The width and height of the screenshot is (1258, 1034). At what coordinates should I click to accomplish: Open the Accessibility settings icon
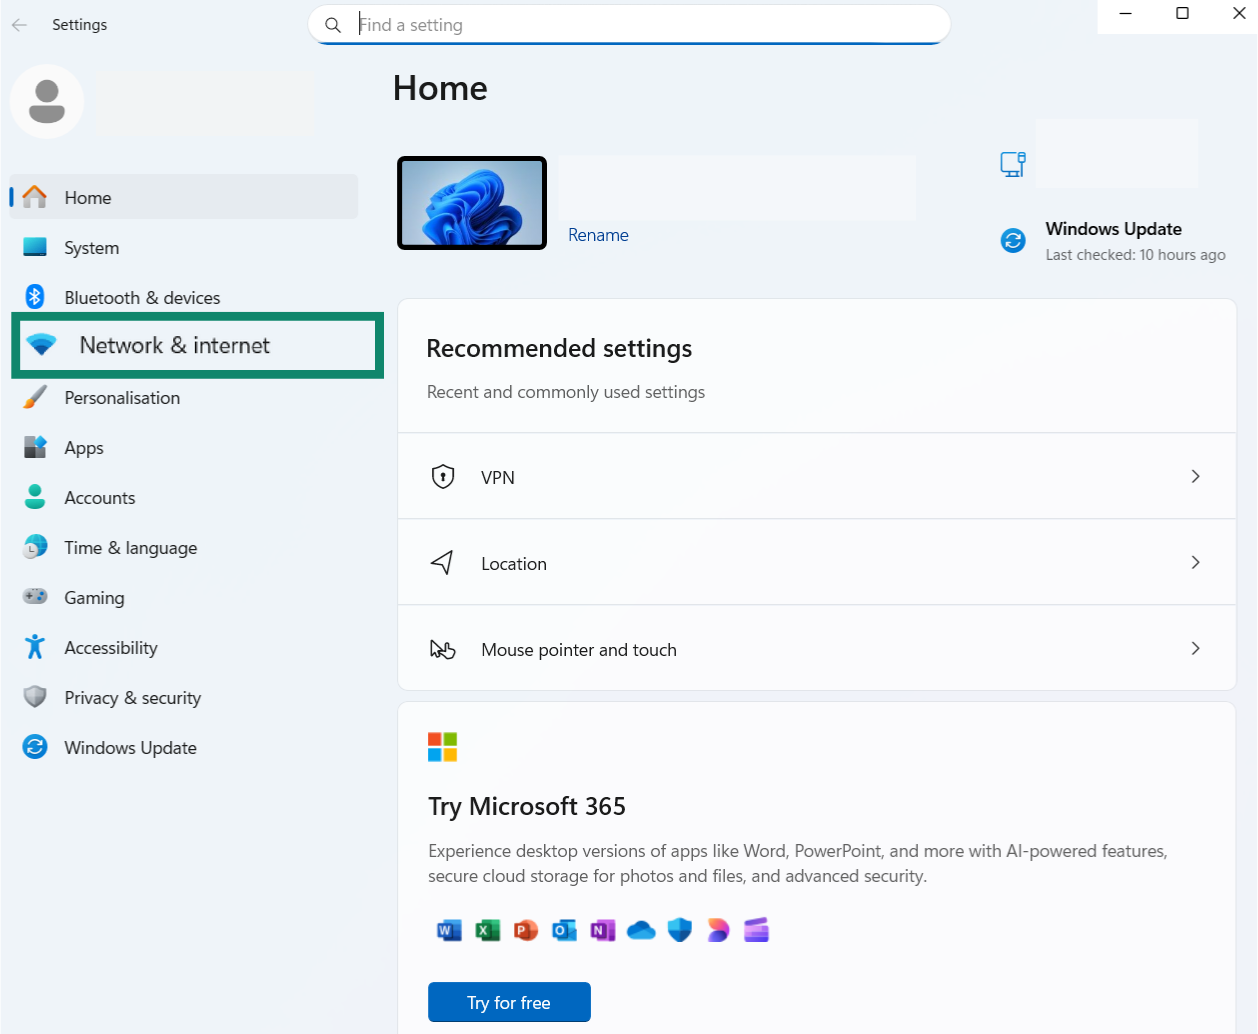(34, 647)
